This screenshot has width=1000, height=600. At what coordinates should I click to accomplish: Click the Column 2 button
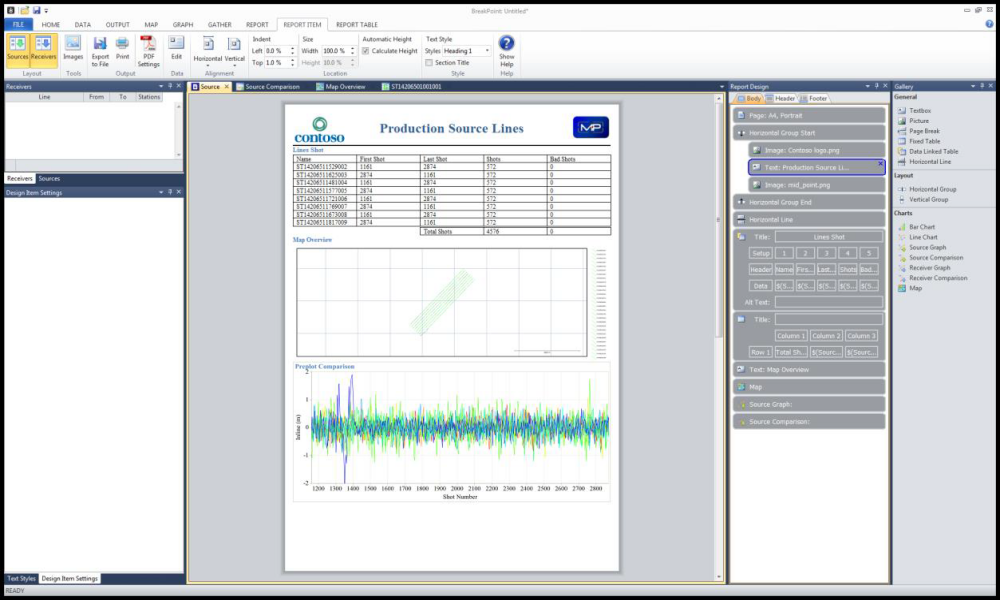(x=826, y=336)
